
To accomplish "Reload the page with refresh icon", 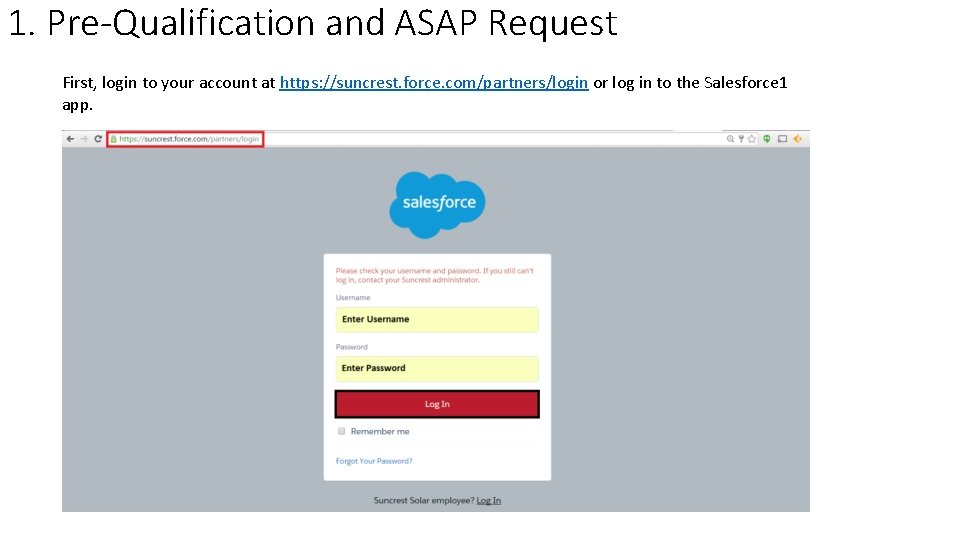I will click(98, 139).
